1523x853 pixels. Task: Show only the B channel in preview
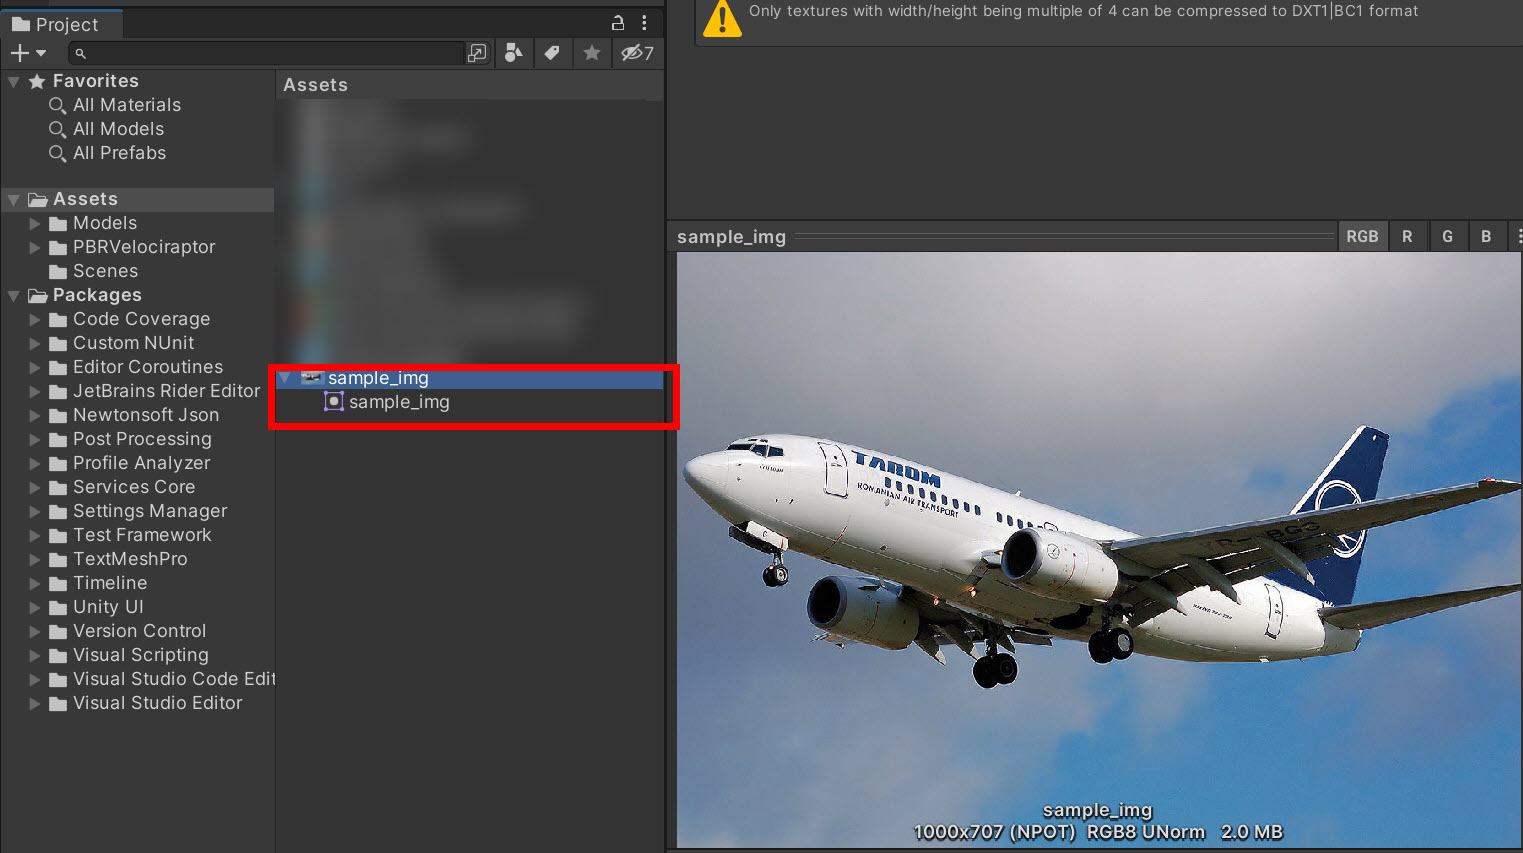point(1486,237)
